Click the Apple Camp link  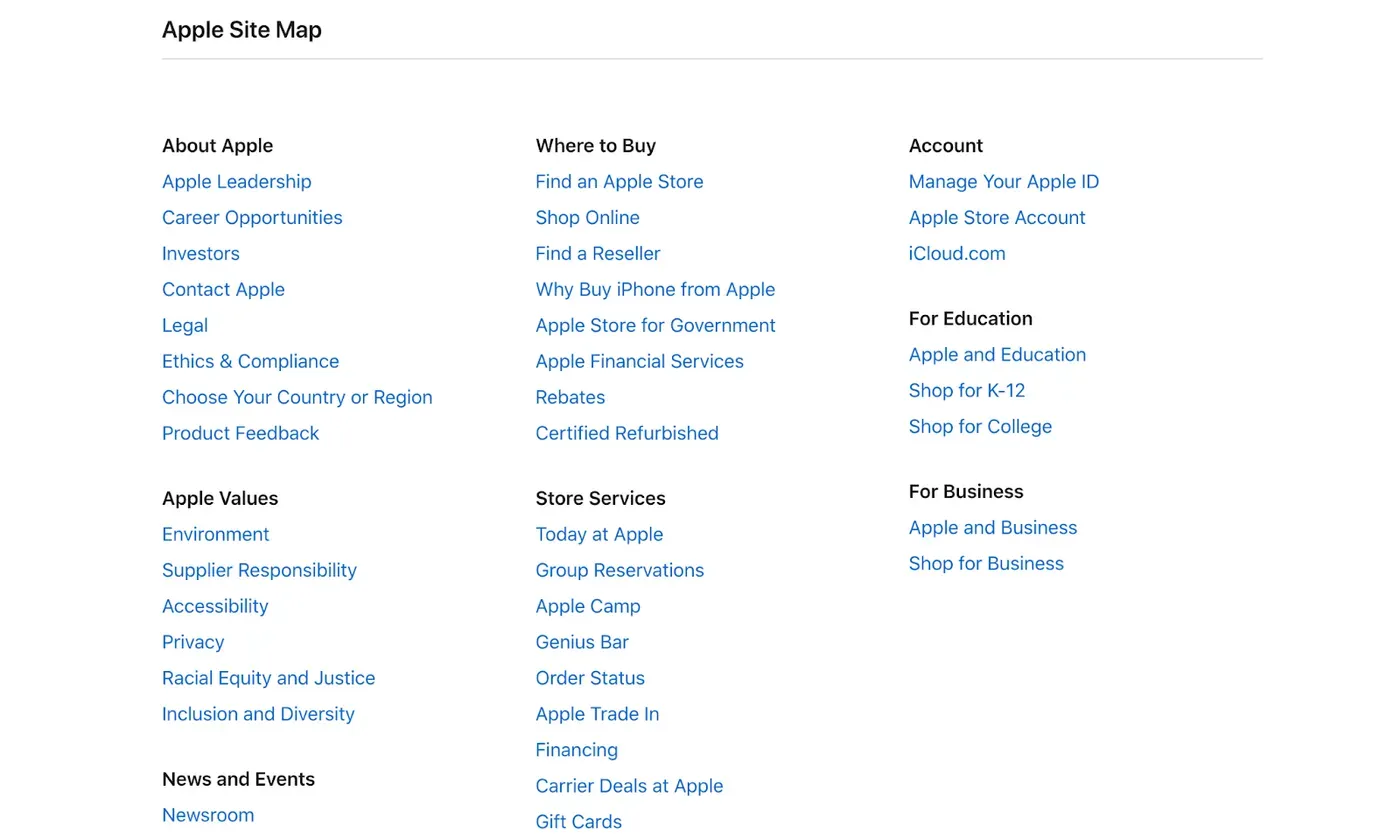(x=588, y=606)
